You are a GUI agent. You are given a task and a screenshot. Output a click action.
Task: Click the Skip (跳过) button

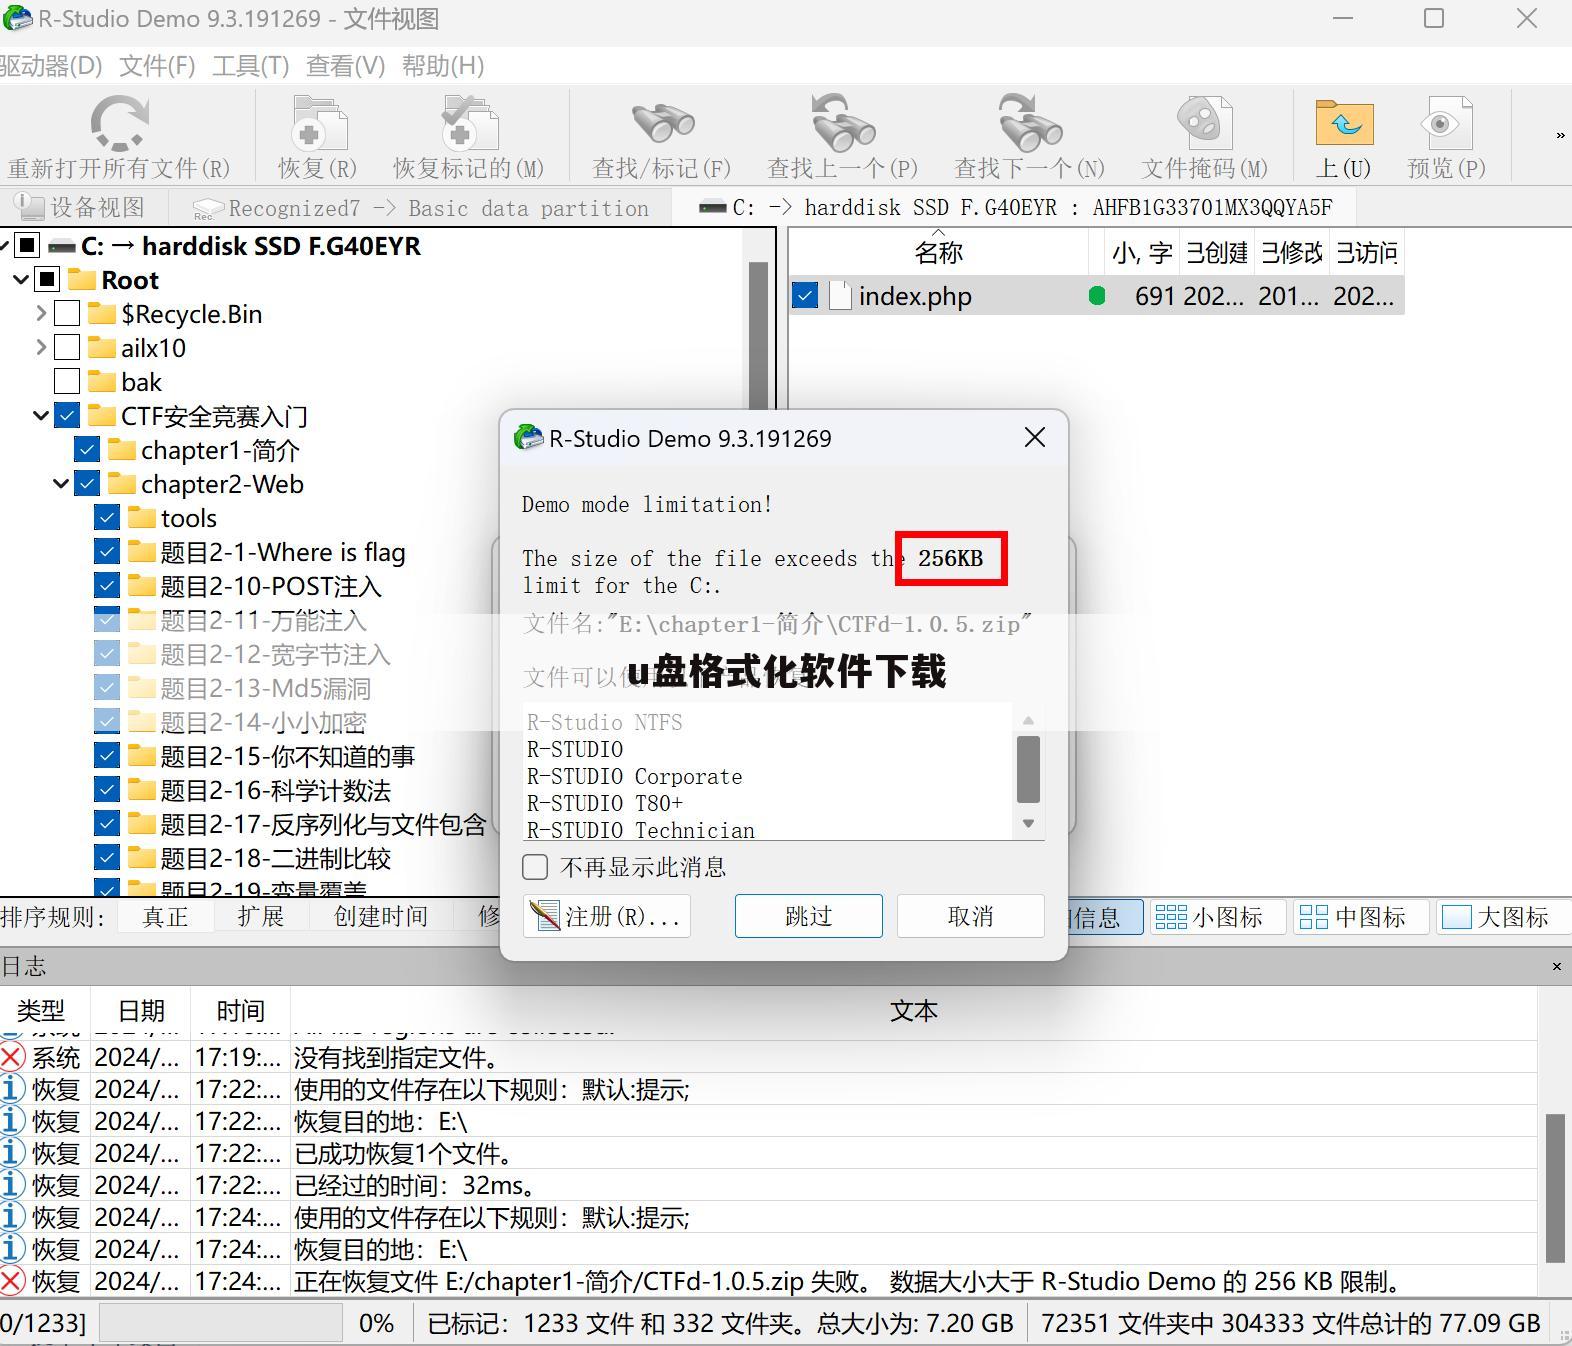coord(809,916)
